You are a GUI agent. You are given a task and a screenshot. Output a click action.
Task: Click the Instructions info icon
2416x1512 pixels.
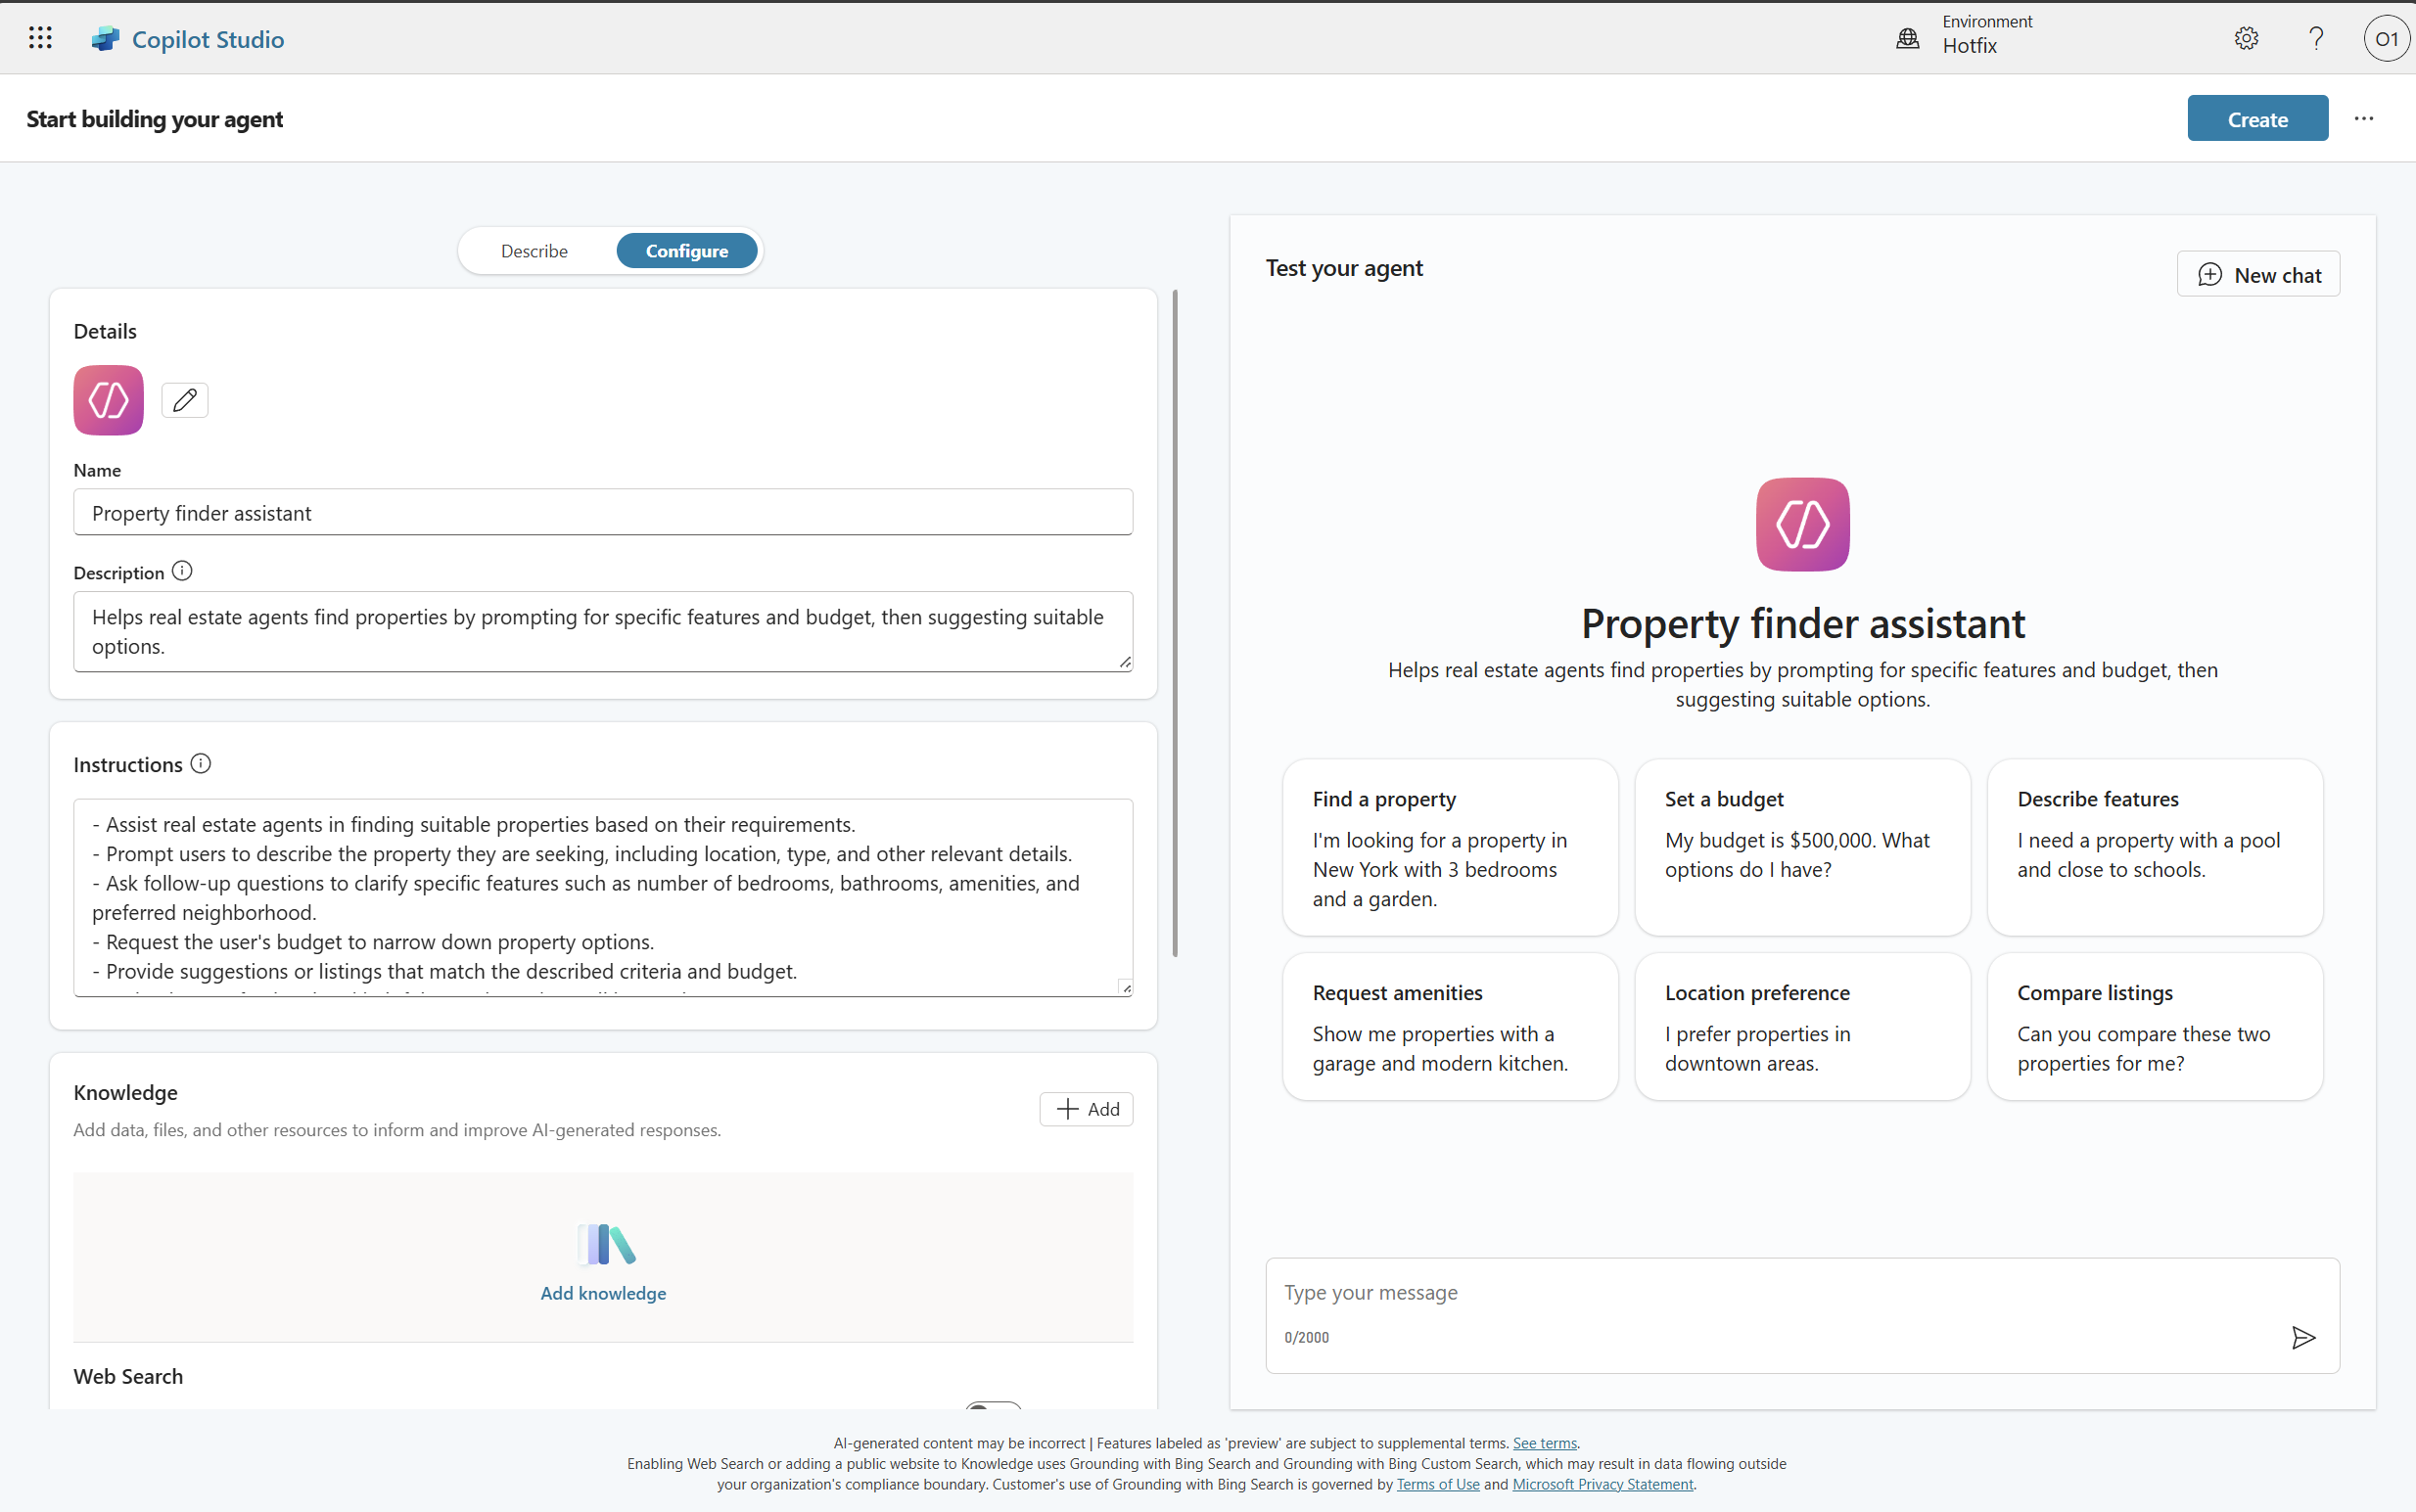201,764
